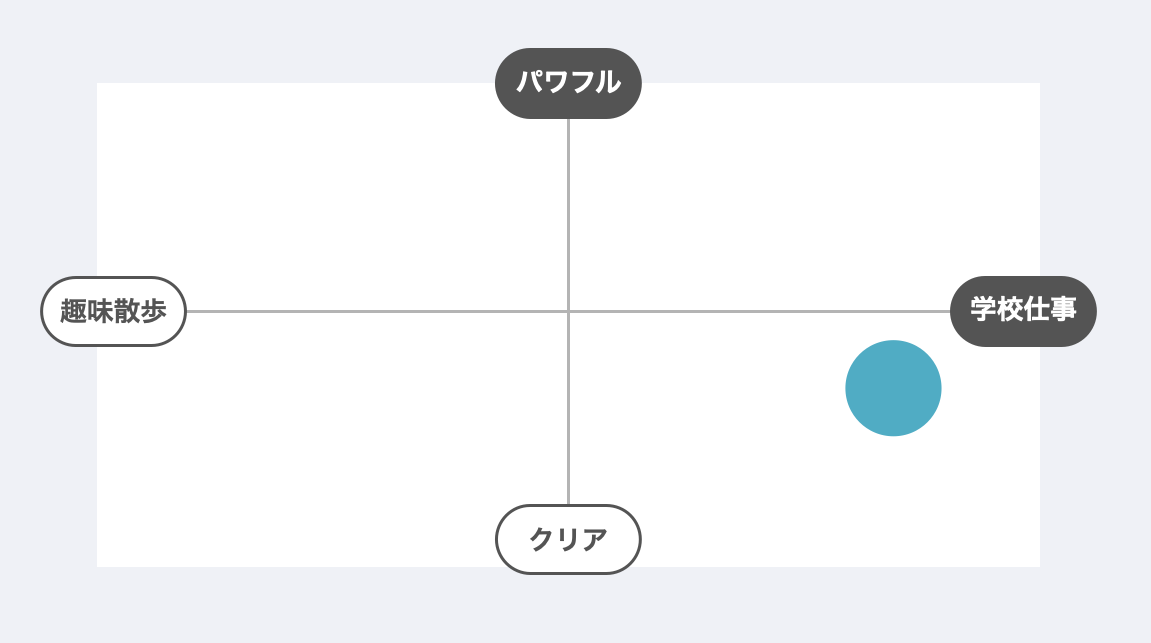This screenshot has width=1151, height=643.
Task: Click the 趣味散歩 pill label
Action: 113,311
